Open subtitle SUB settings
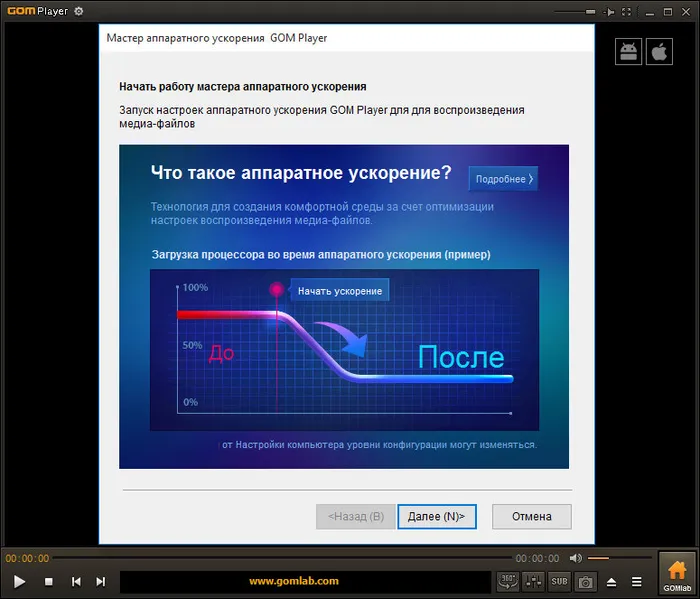 point(559,581)
